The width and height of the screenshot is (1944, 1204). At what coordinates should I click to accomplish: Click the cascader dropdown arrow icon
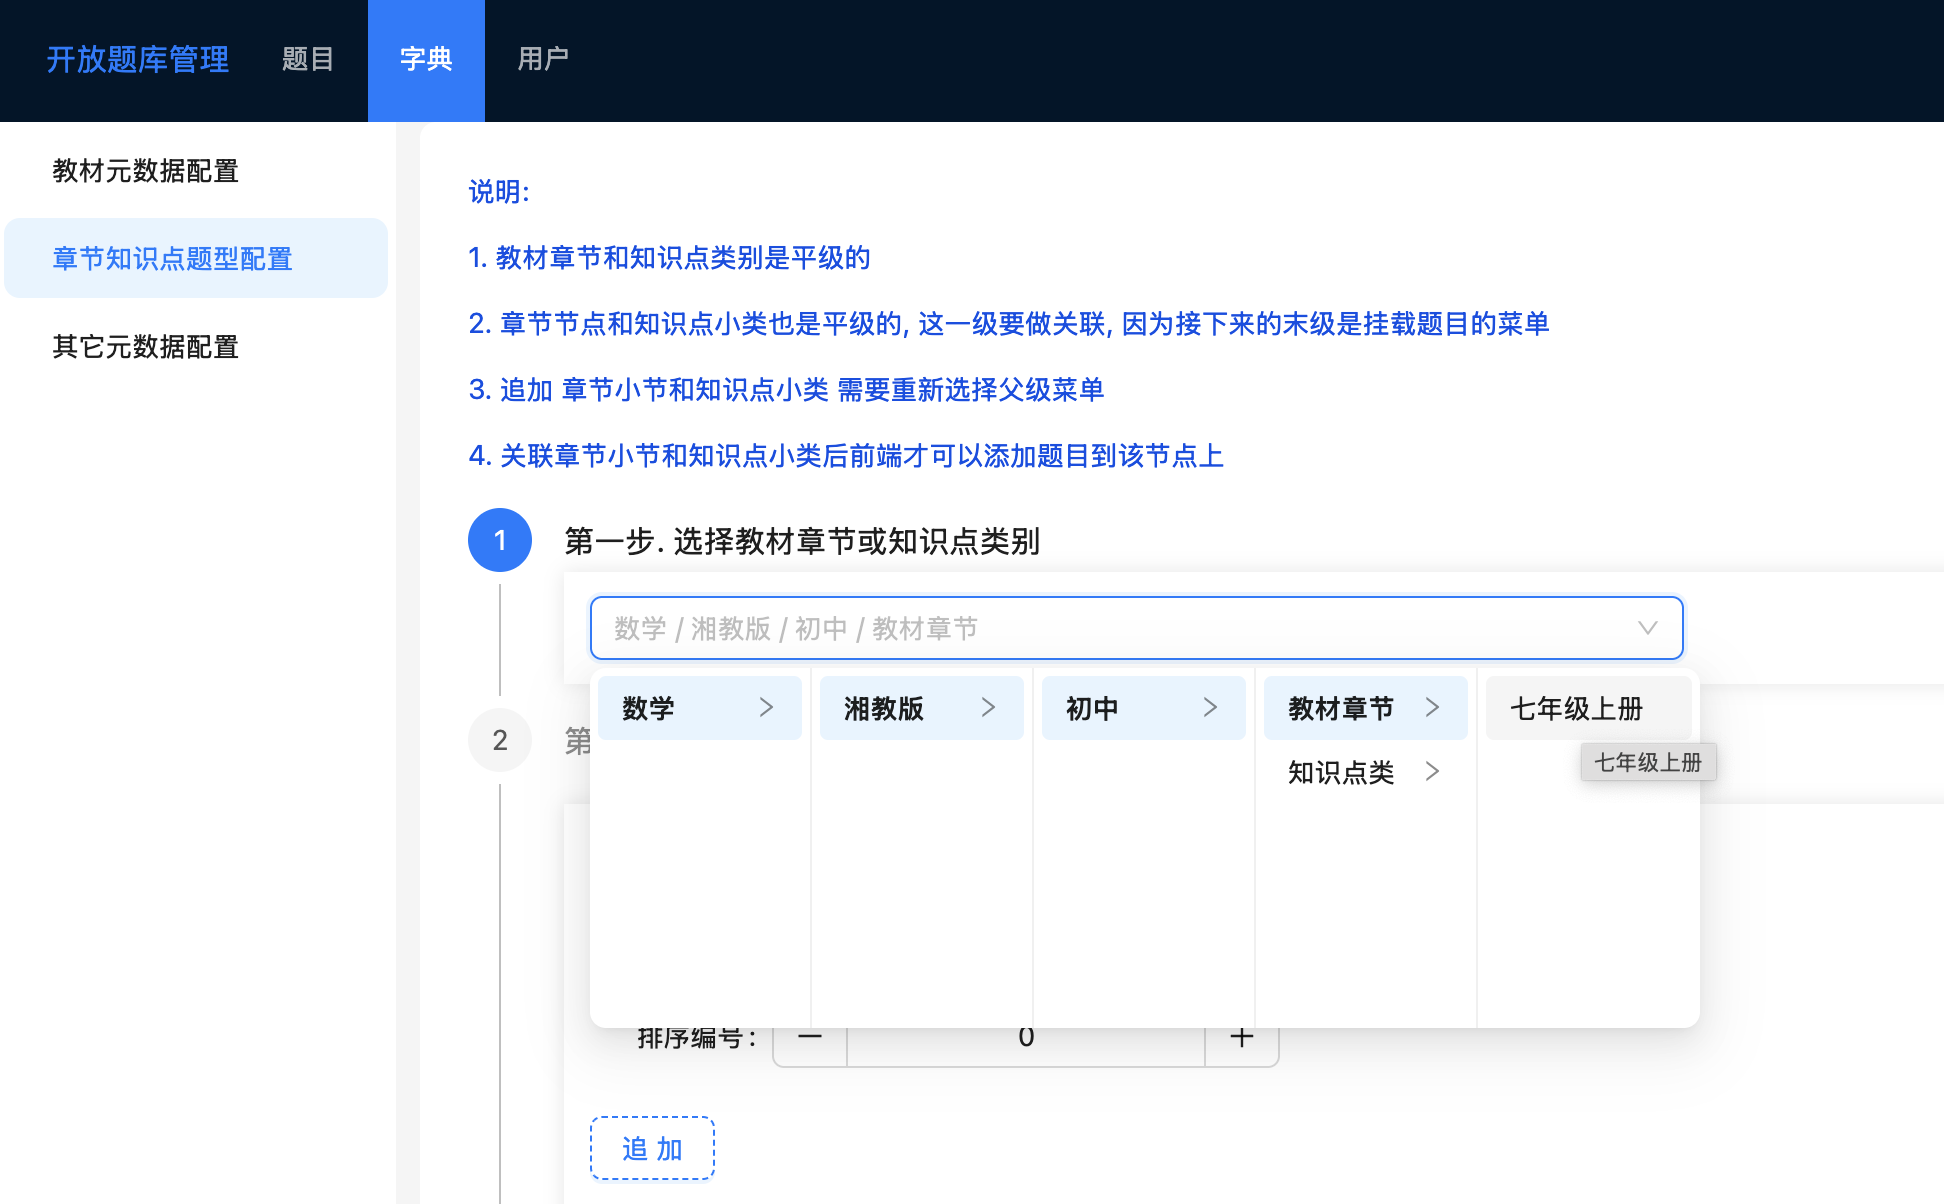tap(1647, 628)
